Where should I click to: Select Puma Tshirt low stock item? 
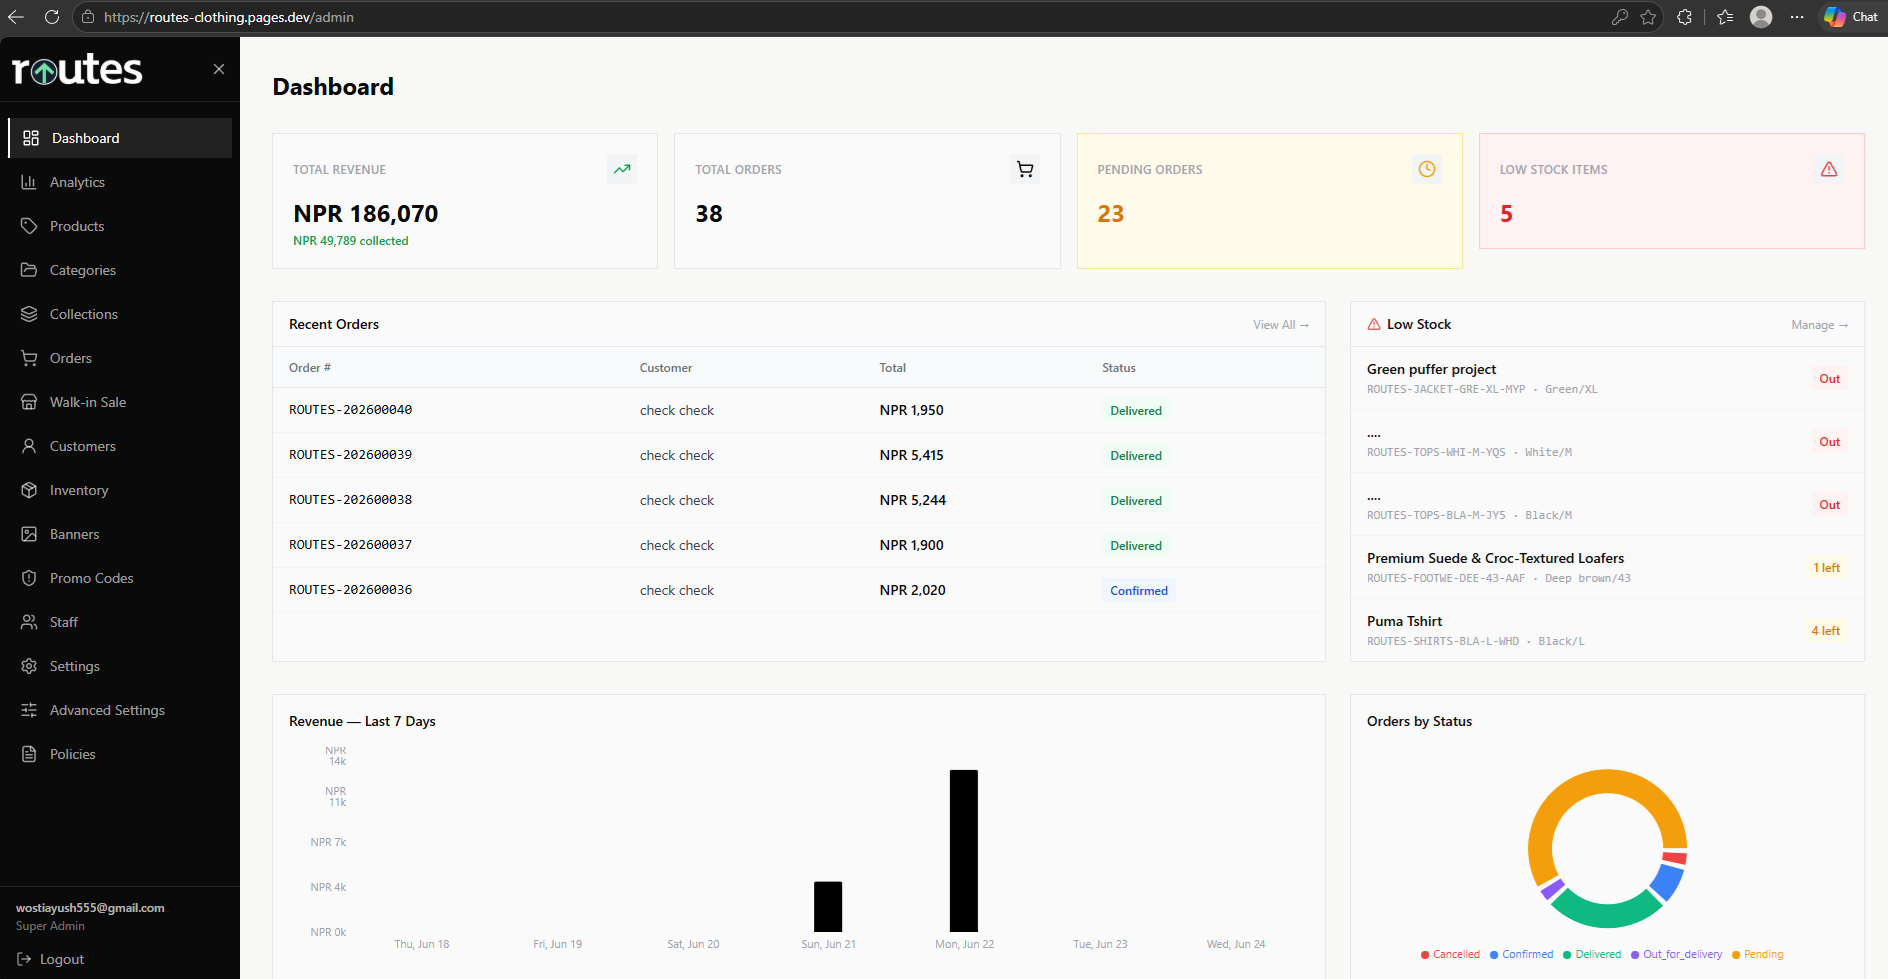pos(1607,630)
